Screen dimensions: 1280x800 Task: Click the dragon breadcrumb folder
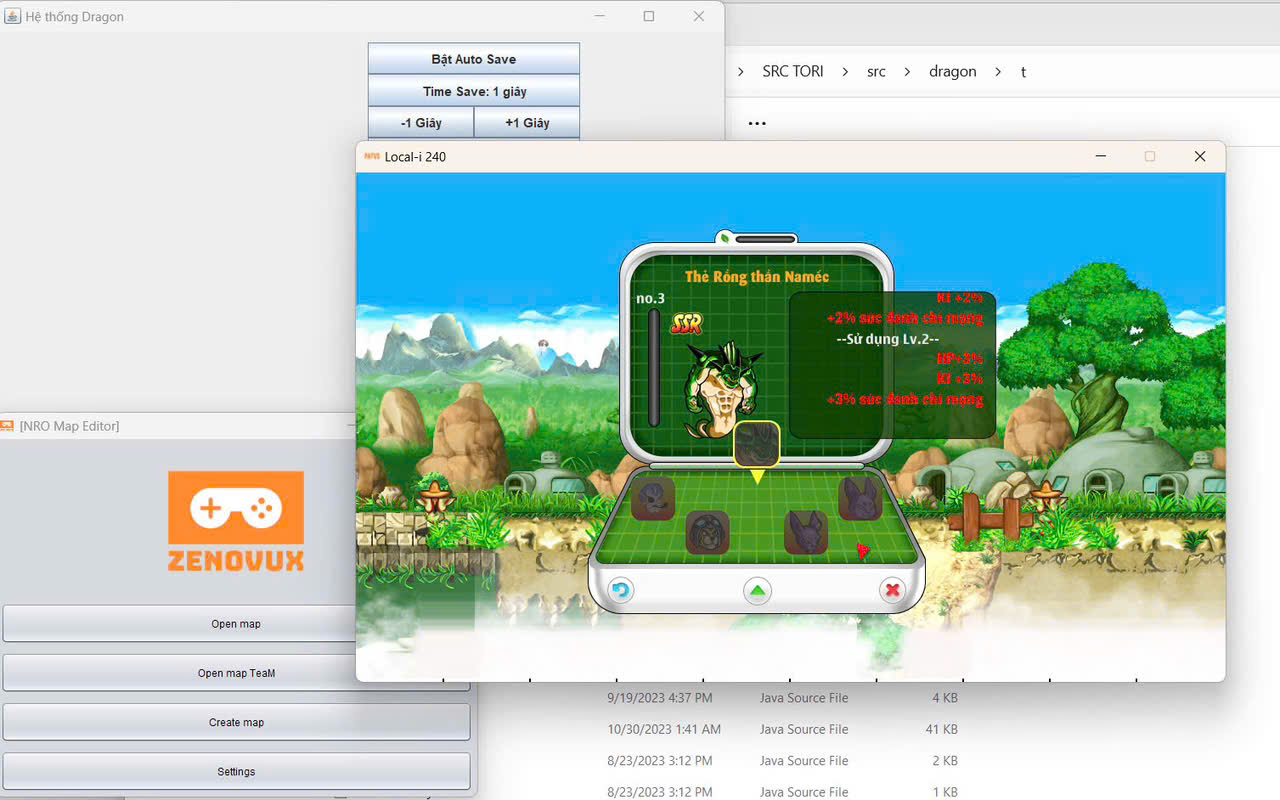(952, 72)
